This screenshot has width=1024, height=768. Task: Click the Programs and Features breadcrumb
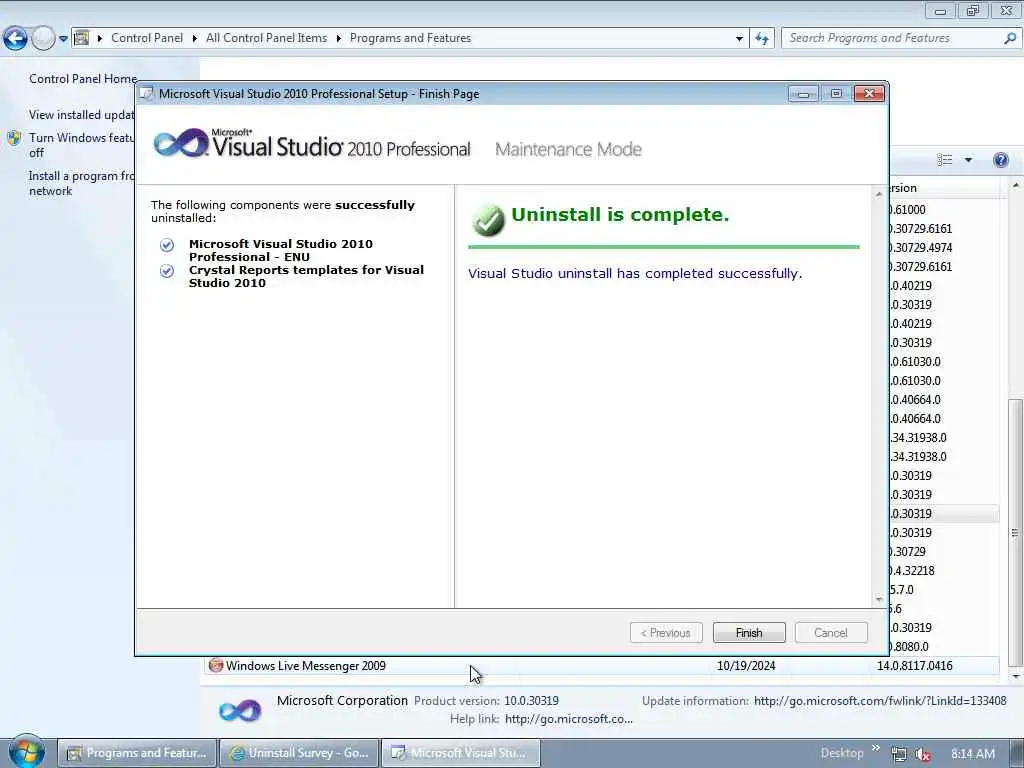(x=410, y=38)
